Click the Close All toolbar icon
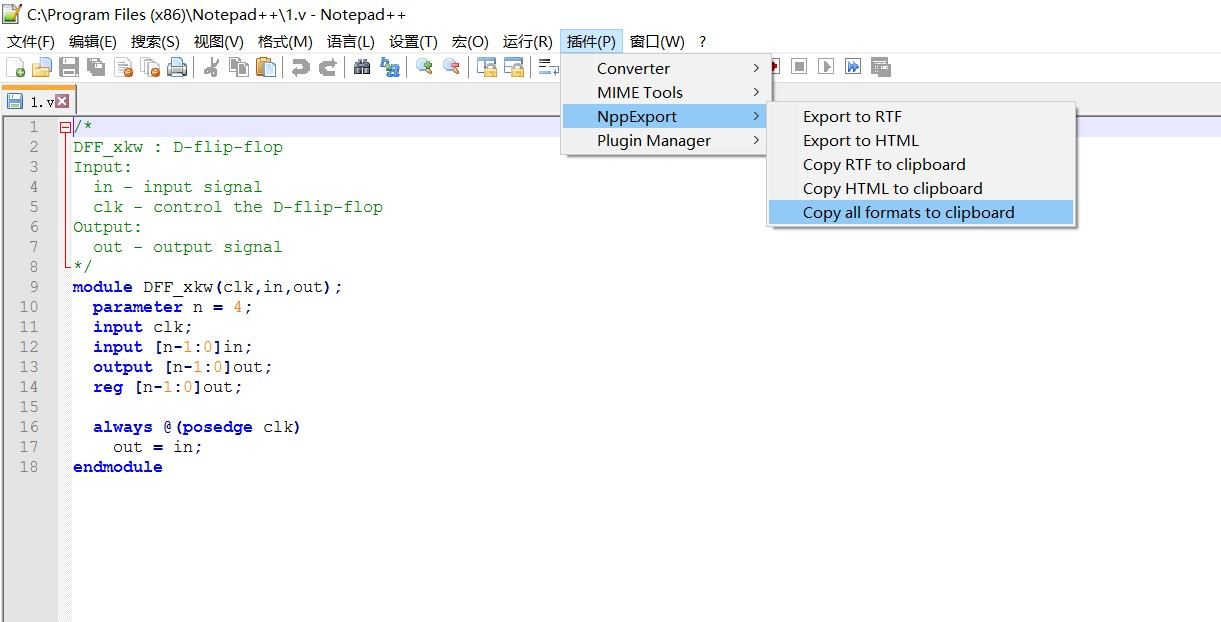 pos(150,68)
